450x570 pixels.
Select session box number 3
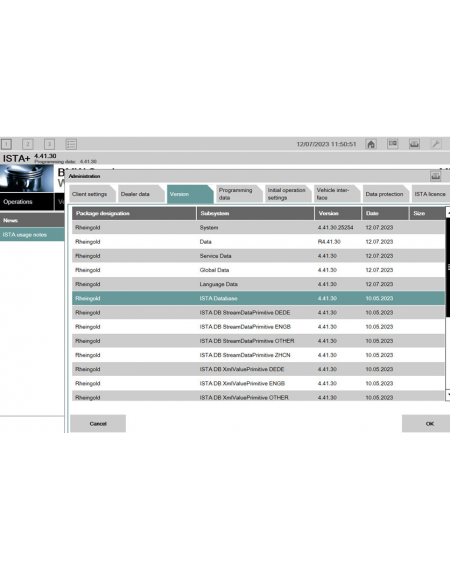49,144
